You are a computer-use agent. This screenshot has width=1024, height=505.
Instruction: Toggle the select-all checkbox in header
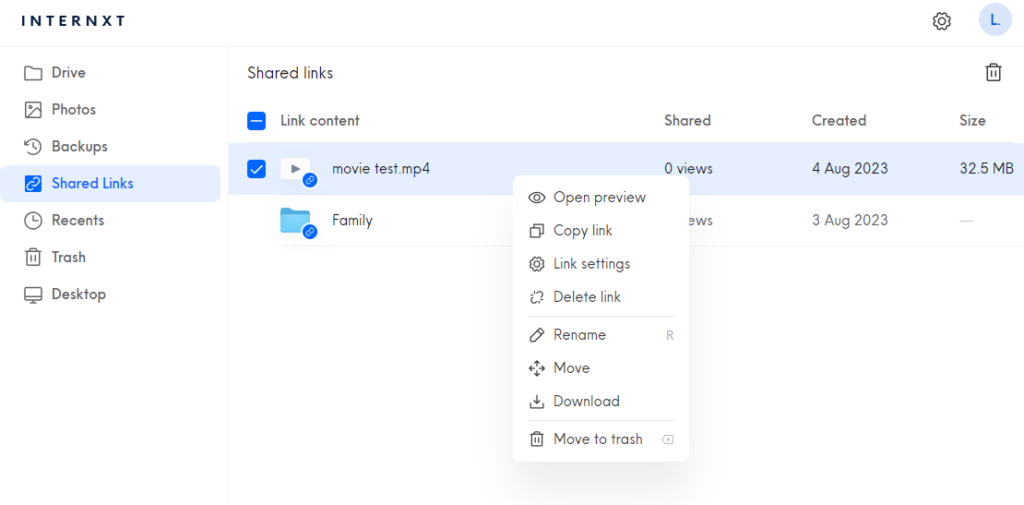256,121
